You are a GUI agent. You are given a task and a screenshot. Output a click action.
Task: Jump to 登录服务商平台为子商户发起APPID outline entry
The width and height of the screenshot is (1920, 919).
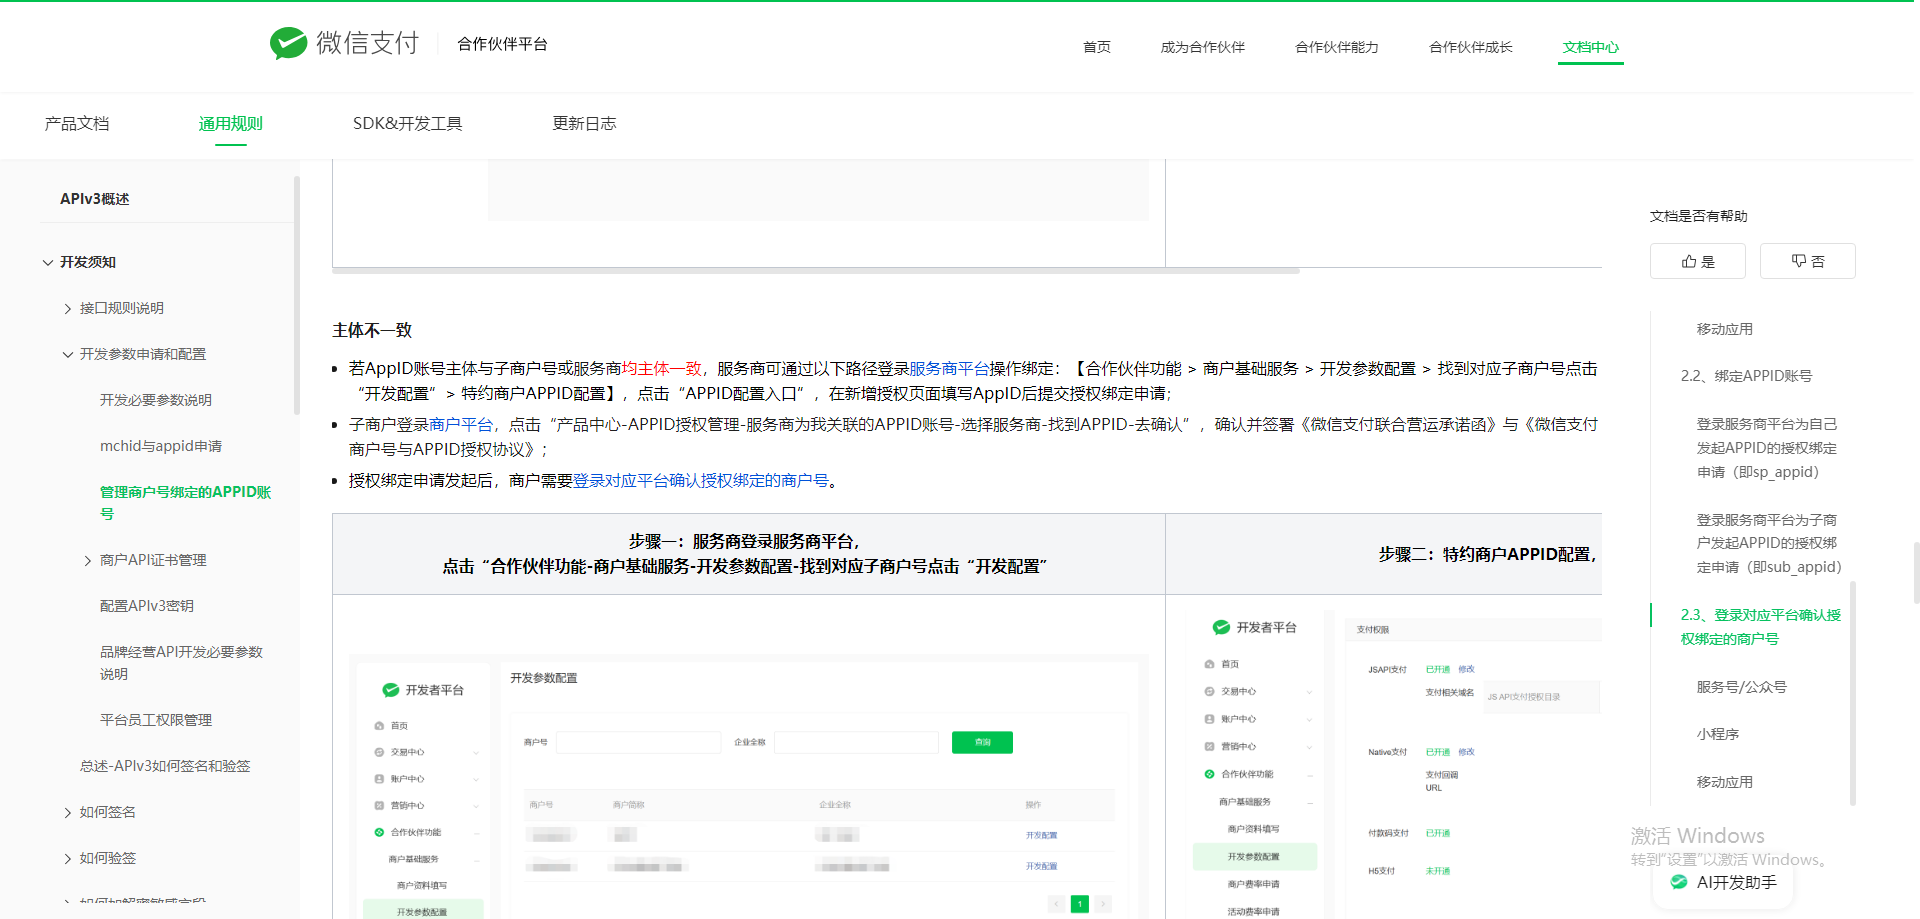[x=1768, y=543]
